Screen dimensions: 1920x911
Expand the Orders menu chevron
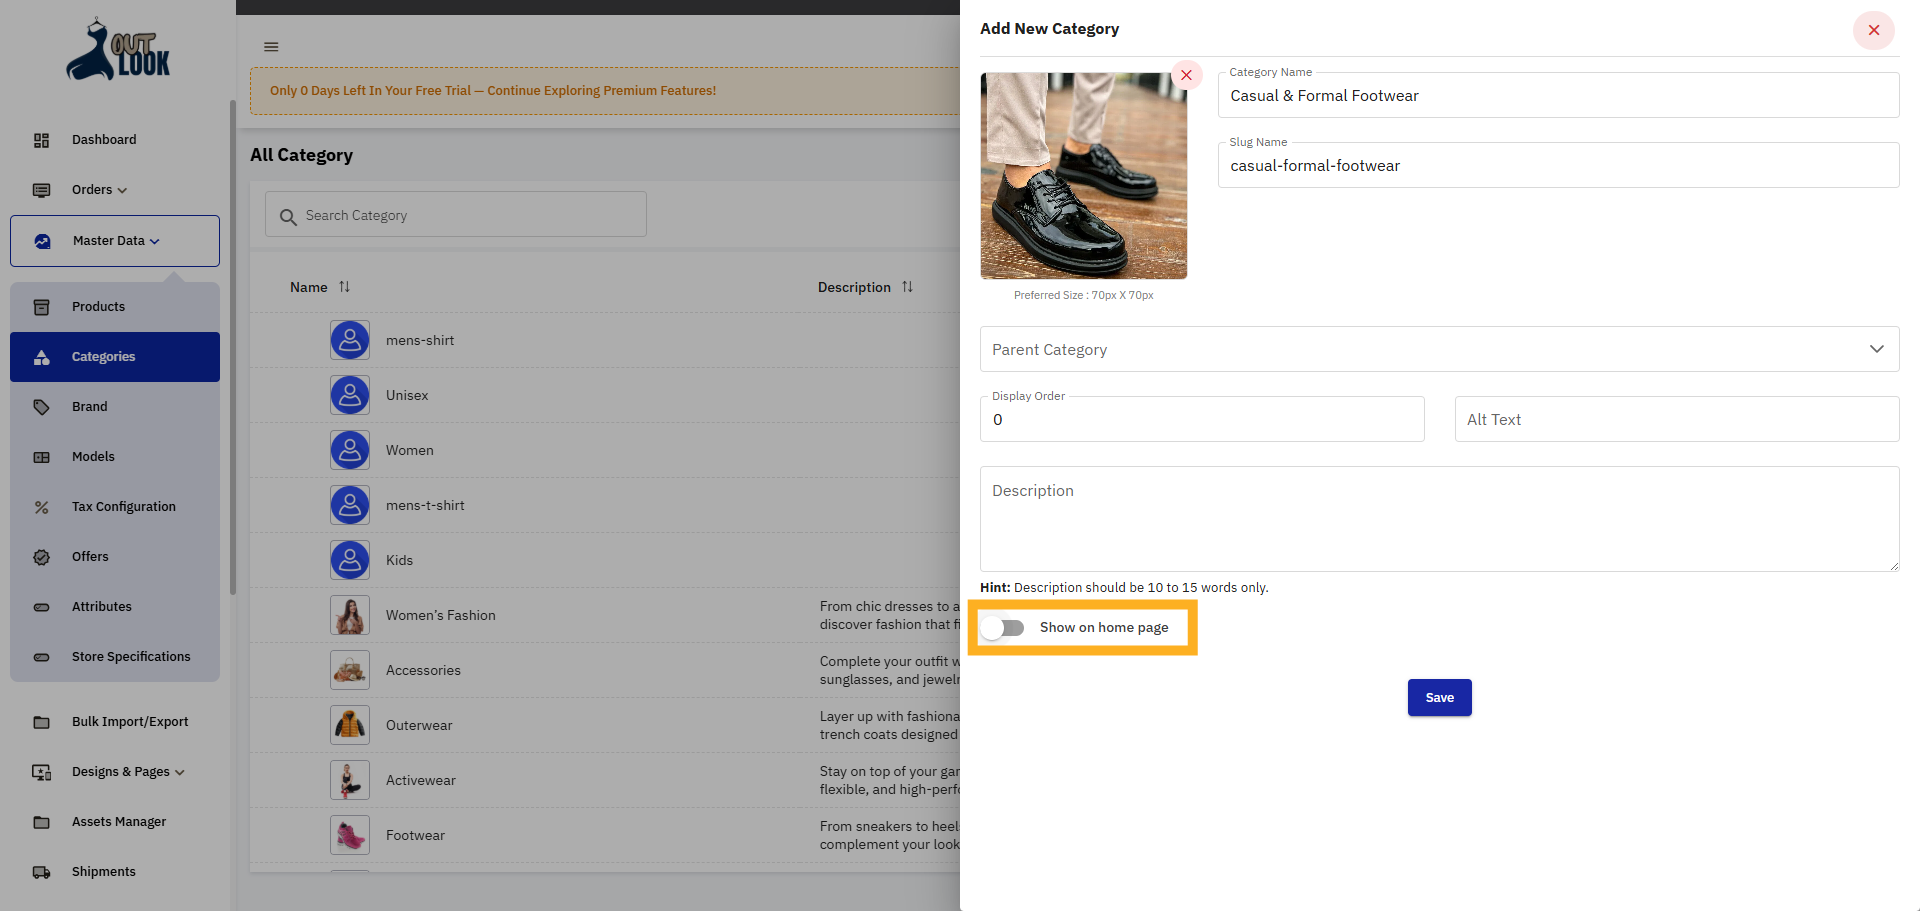coord(122,190)
